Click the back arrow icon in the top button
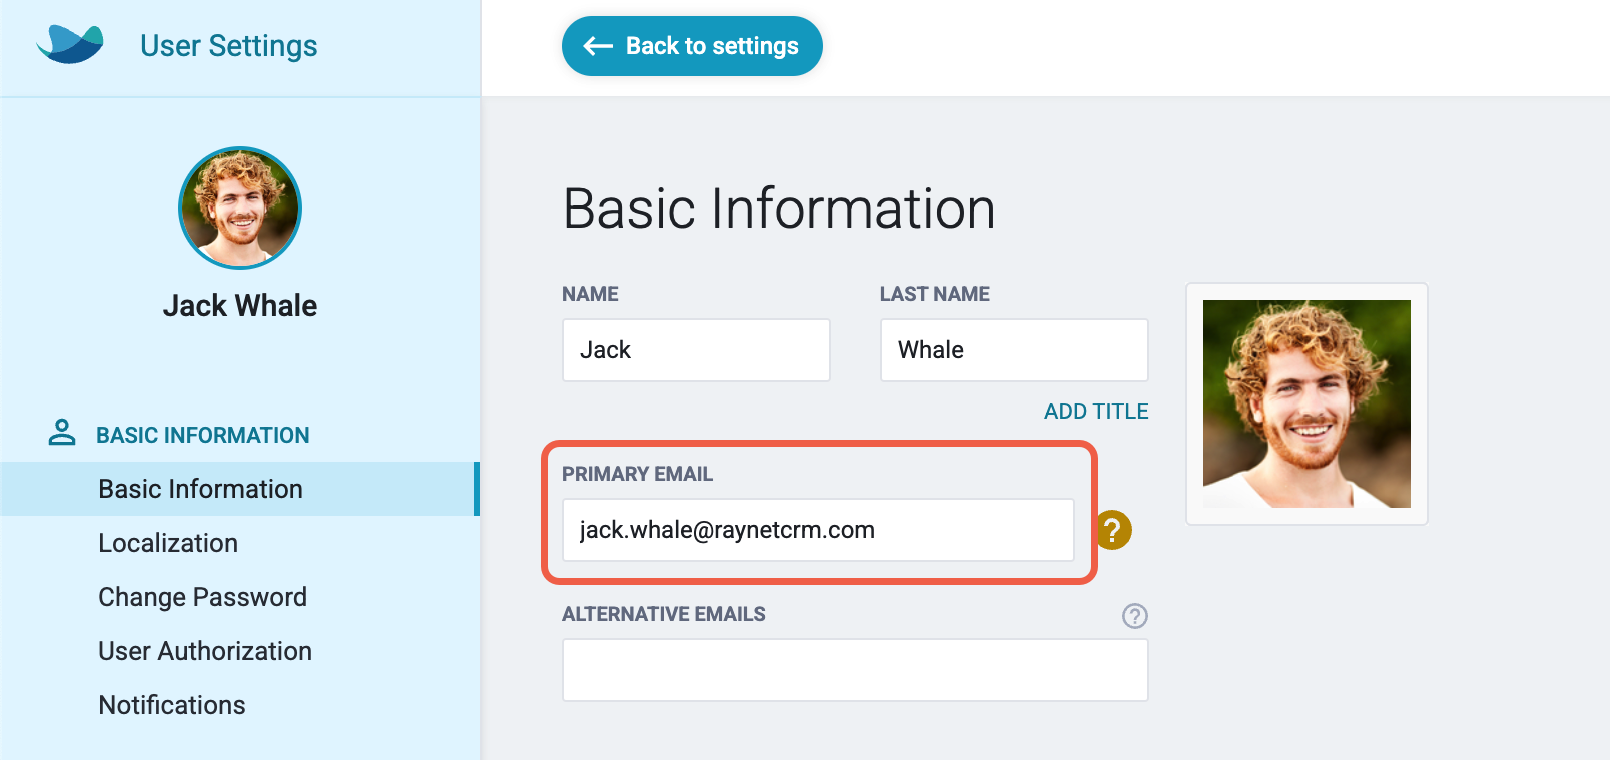 (x=598, y=46)
